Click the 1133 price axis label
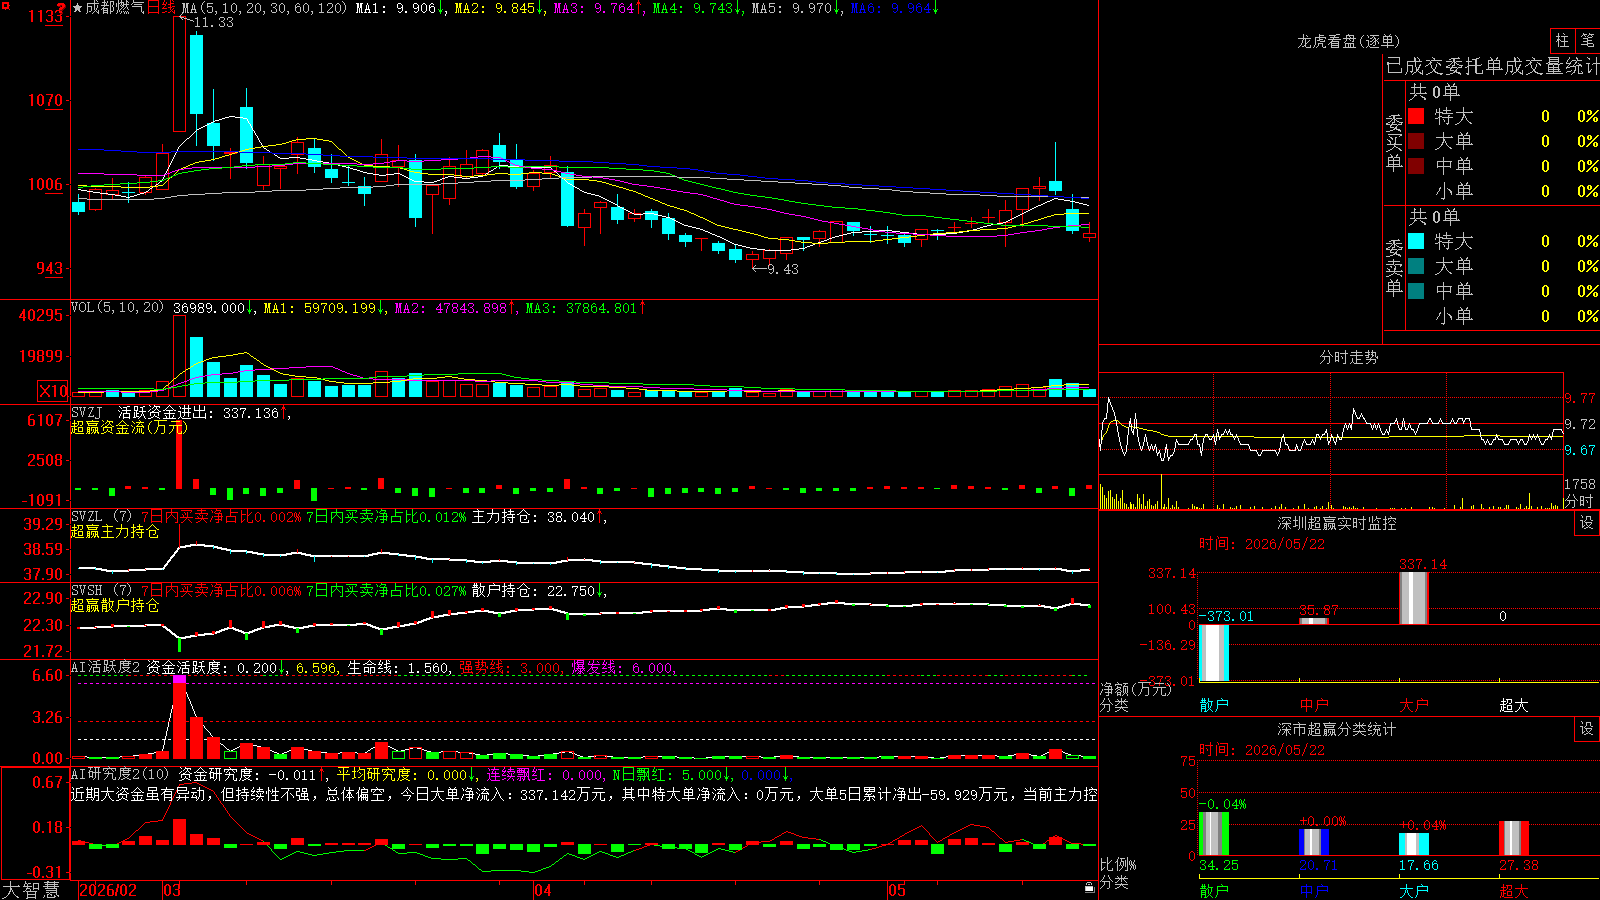Image resolution: width=1600 pixels, height=900 pixels. tap(46, 16)
